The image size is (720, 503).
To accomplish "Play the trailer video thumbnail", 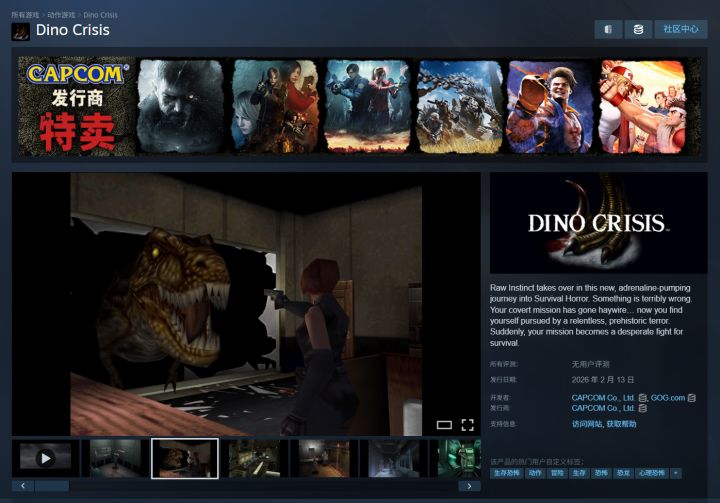I will (x=45, y=458).
